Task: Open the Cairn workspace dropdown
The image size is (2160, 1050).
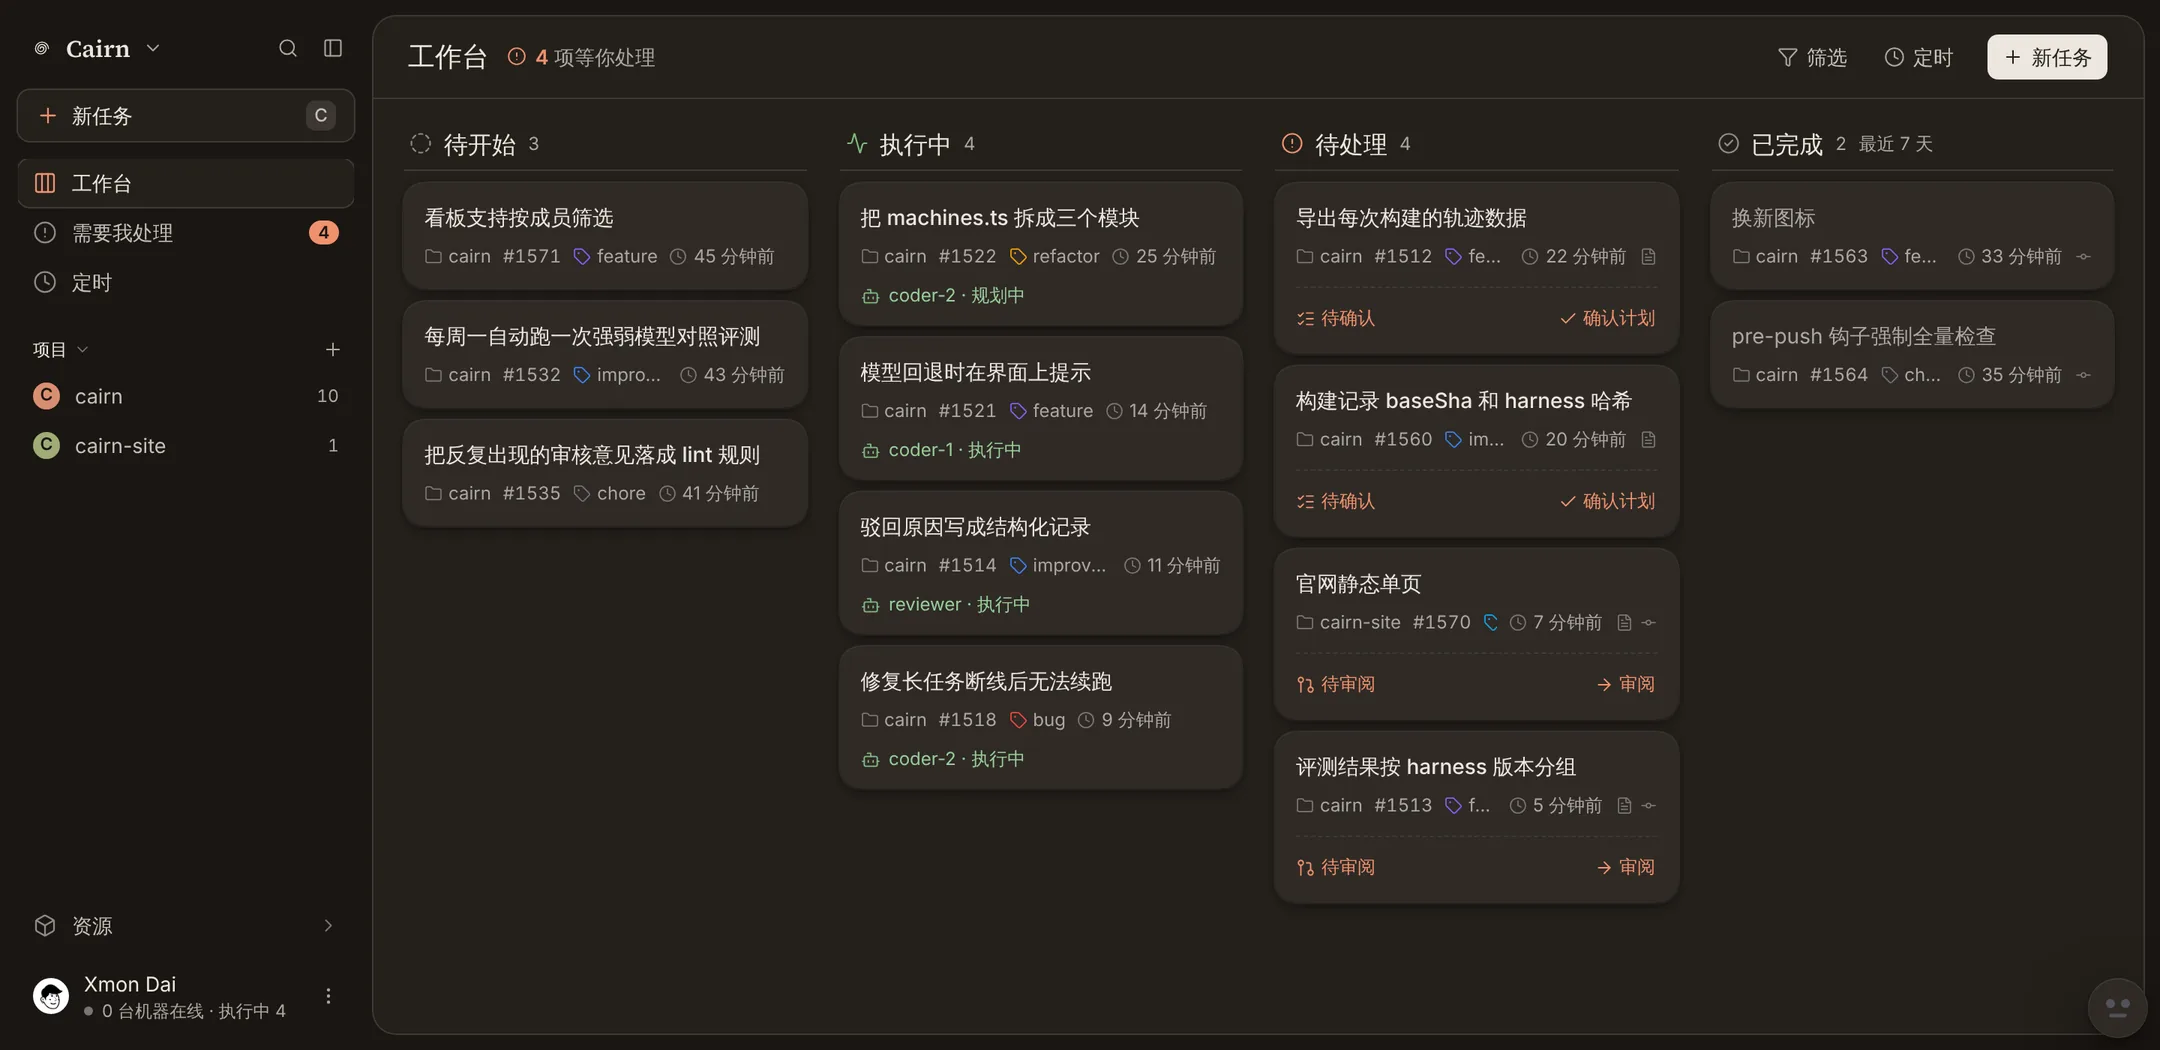Action: (97, 48)
